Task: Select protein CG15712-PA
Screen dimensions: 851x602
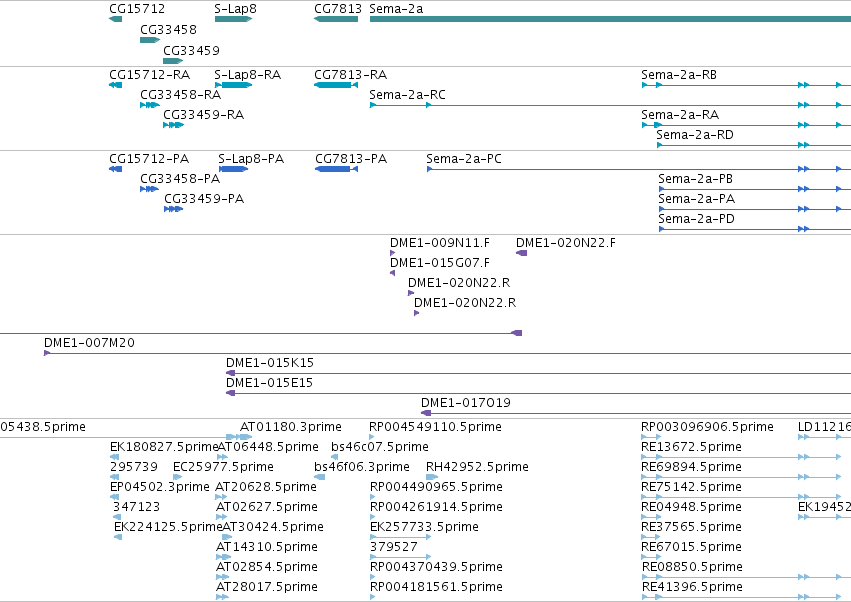Action: pyautogui.click(x=116, y=169)
